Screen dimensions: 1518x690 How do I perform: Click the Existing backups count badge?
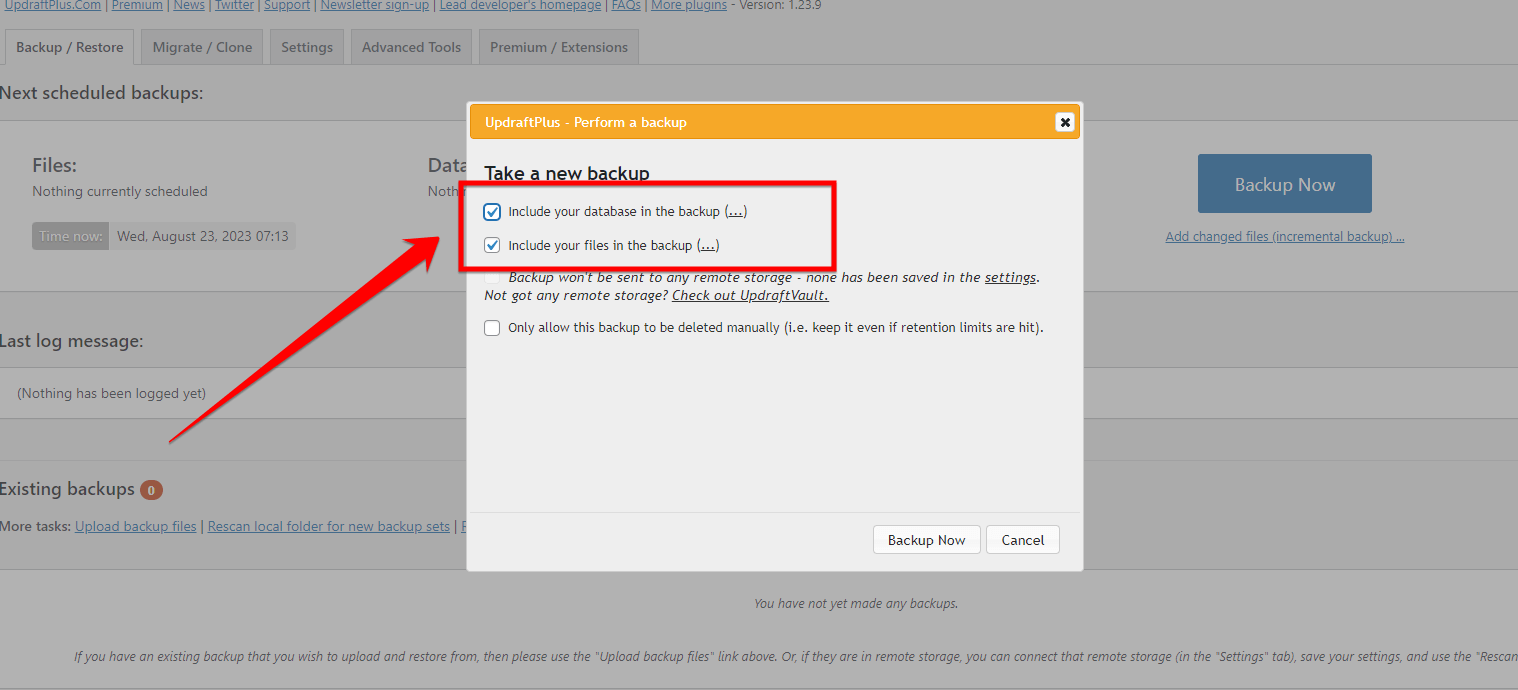click(x=151, y=490)
